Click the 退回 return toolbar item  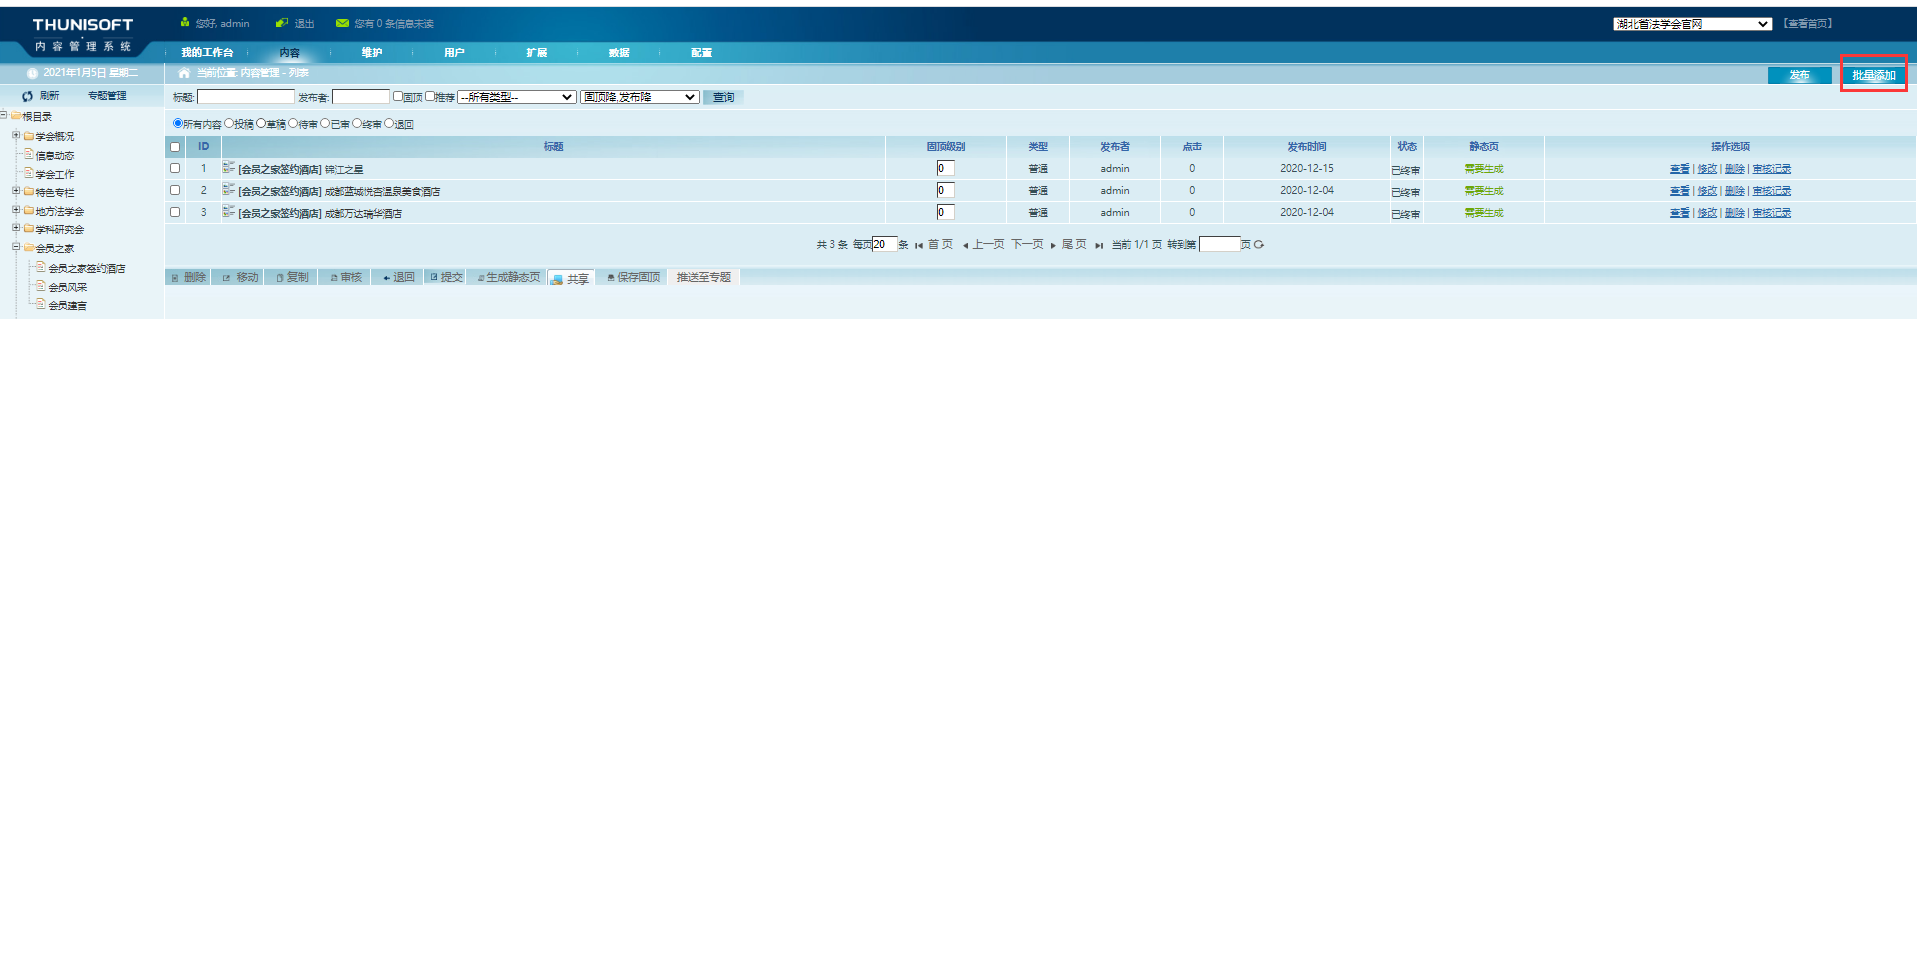click(x=399, y=277)
